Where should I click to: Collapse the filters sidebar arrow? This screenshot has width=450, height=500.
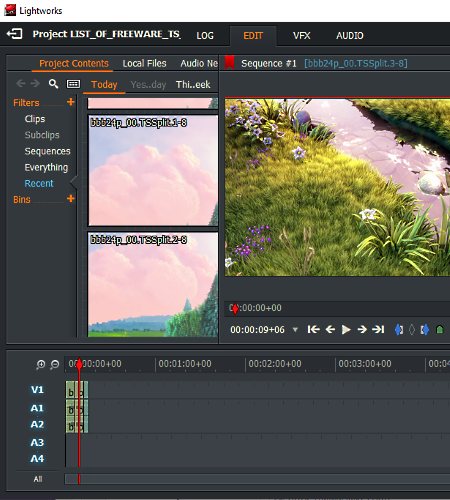click(x=74, y=182)
